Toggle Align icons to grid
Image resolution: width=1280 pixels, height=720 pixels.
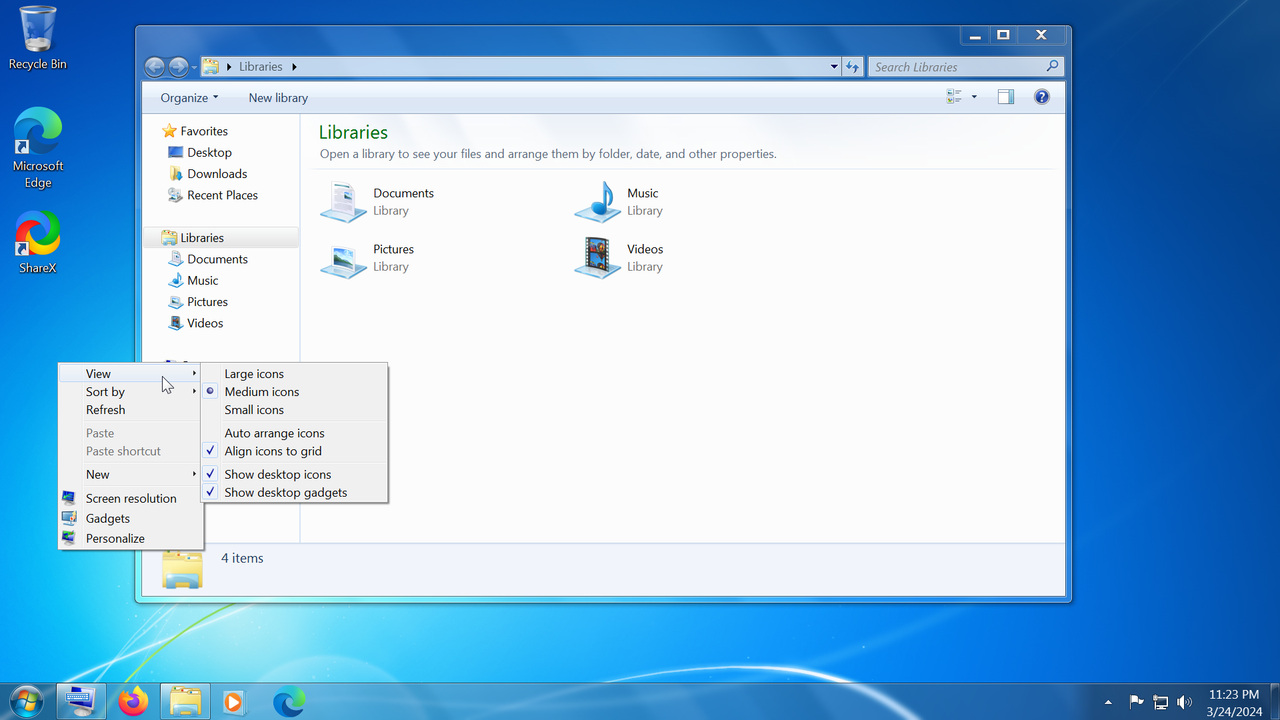(x=295, y=451)
